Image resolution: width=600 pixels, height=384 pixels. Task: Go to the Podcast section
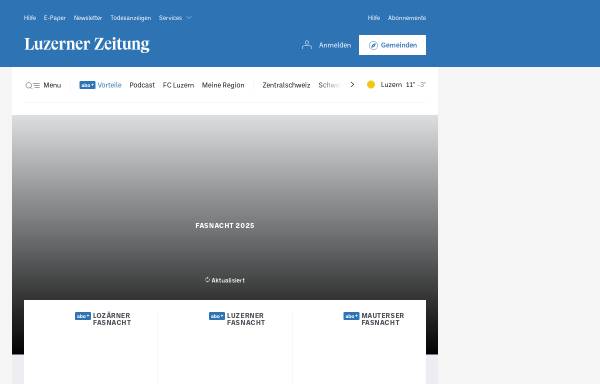click(142, 85)
